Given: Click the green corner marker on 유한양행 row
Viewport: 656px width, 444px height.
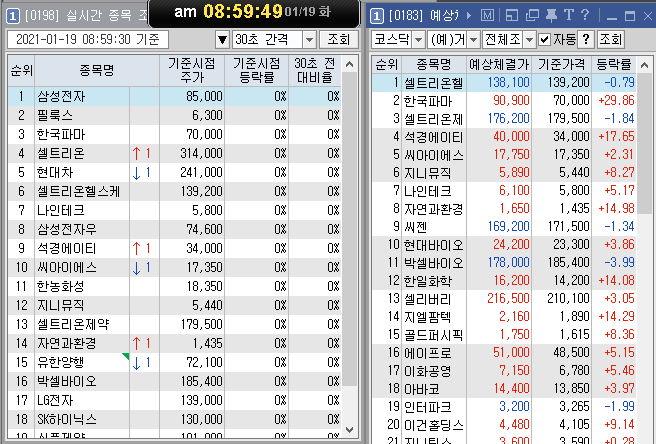Looking at the screenshot, I should tap(126, 356).
